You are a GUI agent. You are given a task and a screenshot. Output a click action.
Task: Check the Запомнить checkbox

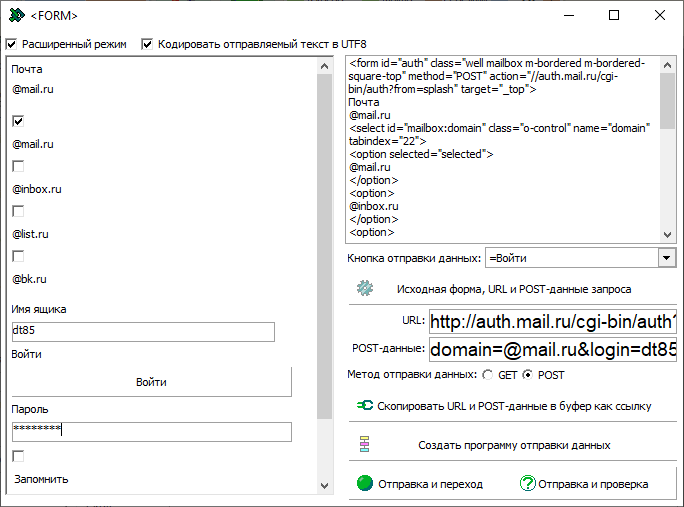[18, 456]
